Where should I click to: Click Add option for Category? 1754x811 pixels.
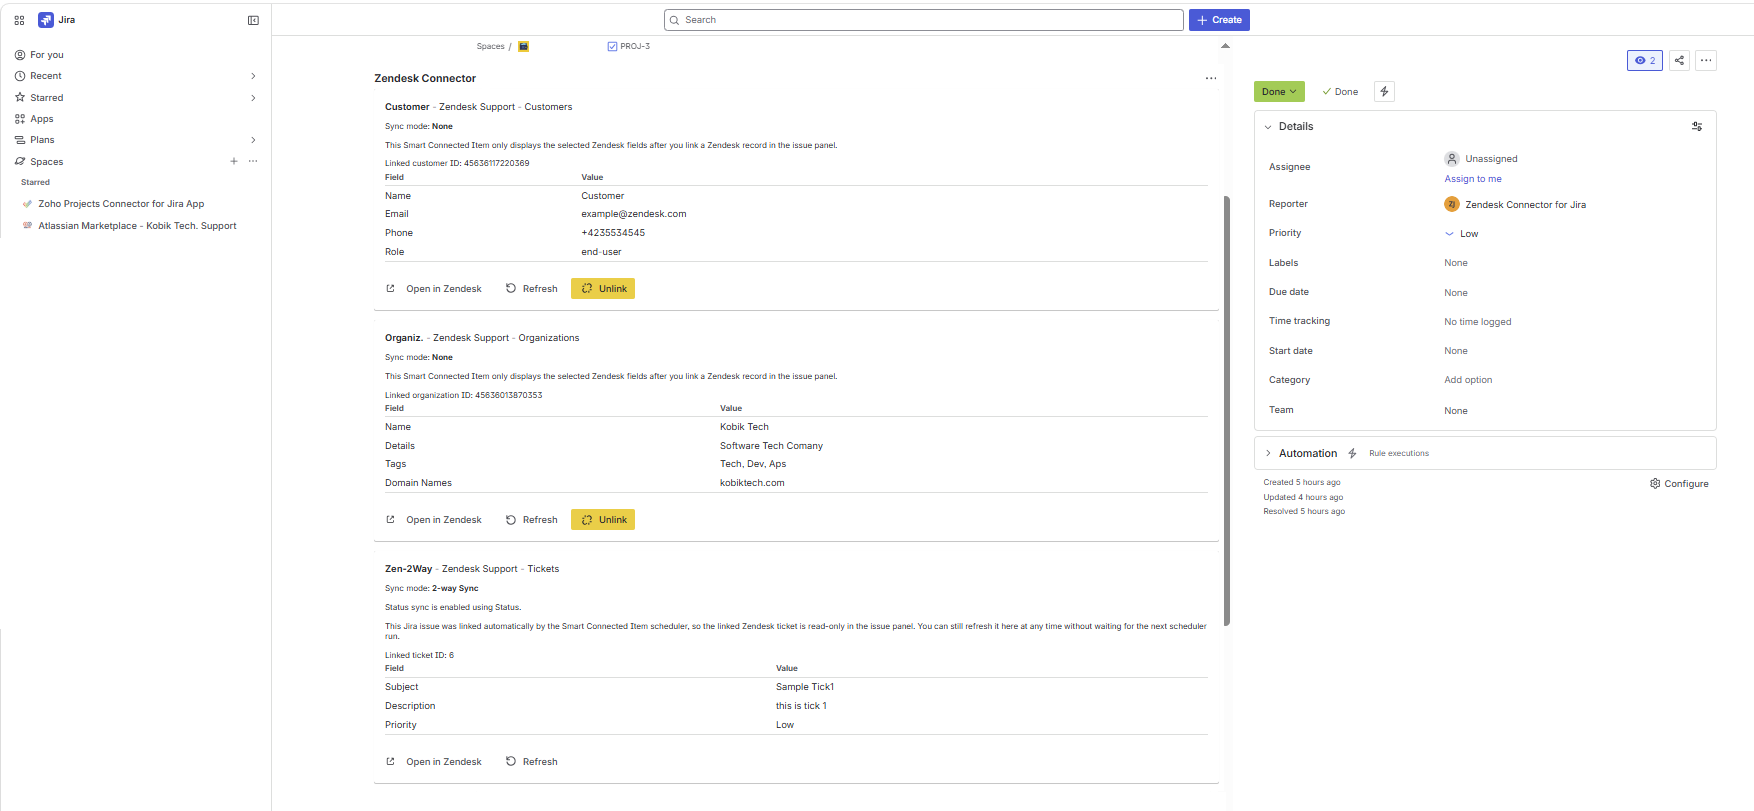1468,380
